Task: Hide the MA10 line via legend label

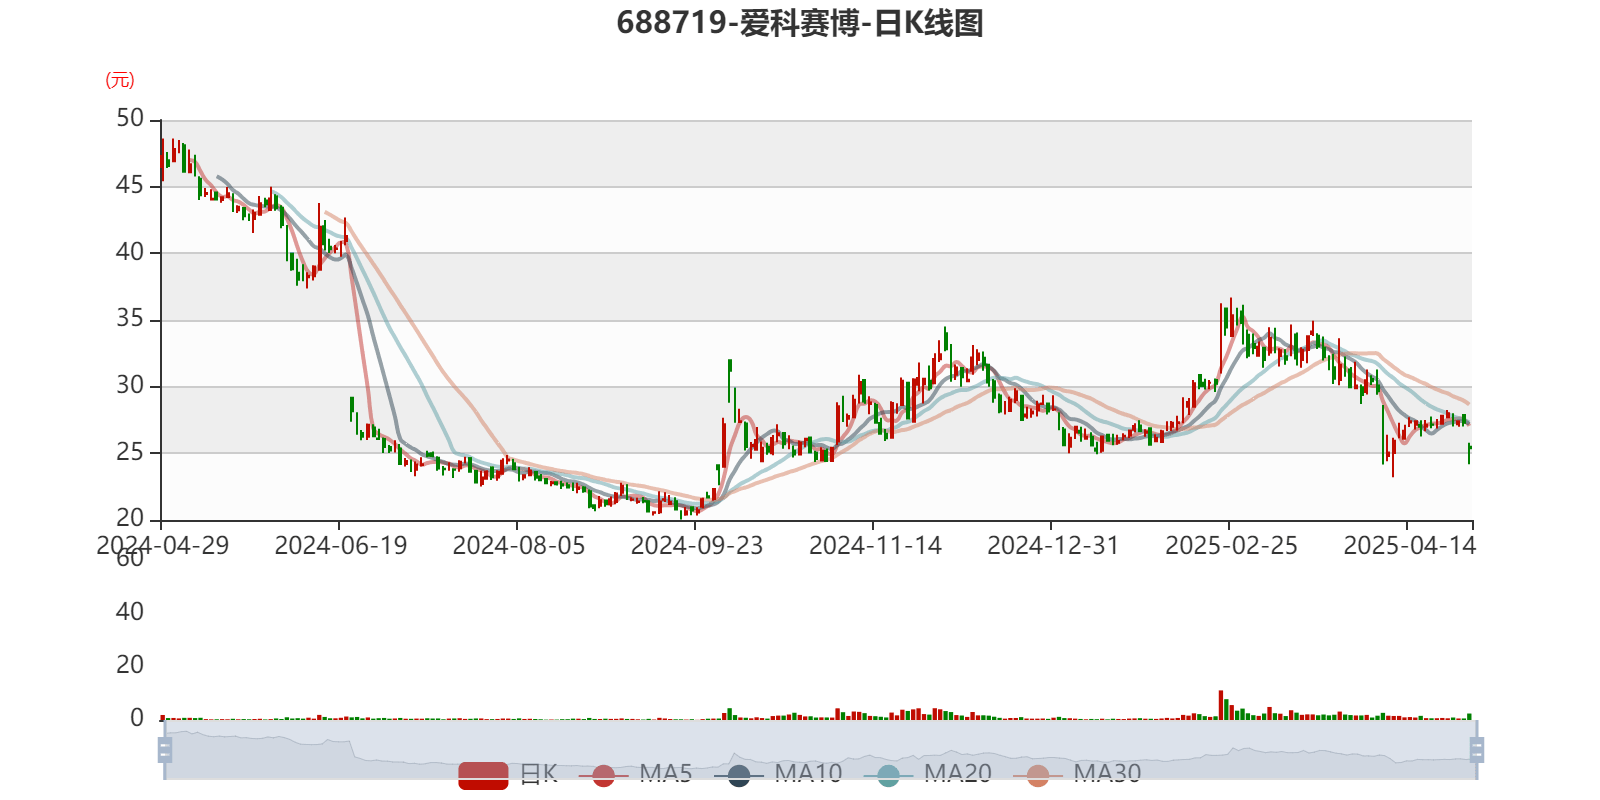Action: pyautogui.click(x=808, y=773)
